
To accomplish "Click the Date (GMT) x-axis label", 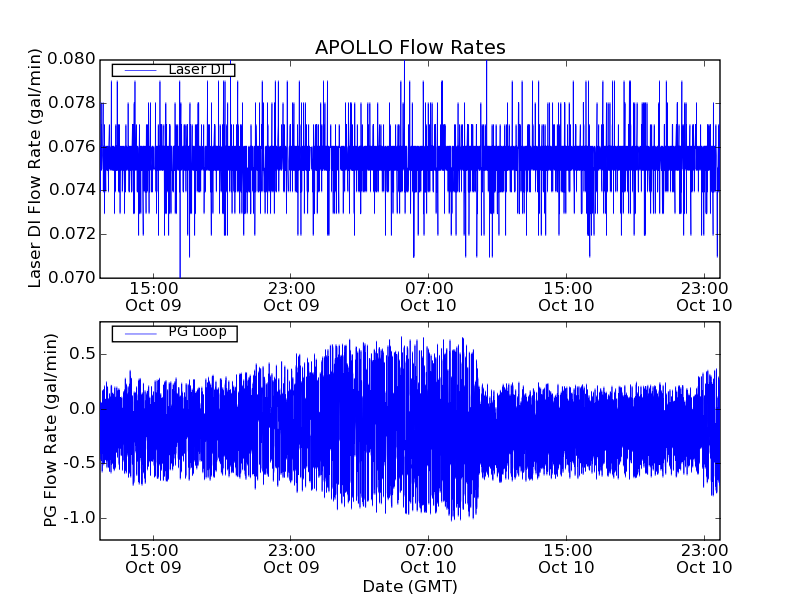I will 410,586.
